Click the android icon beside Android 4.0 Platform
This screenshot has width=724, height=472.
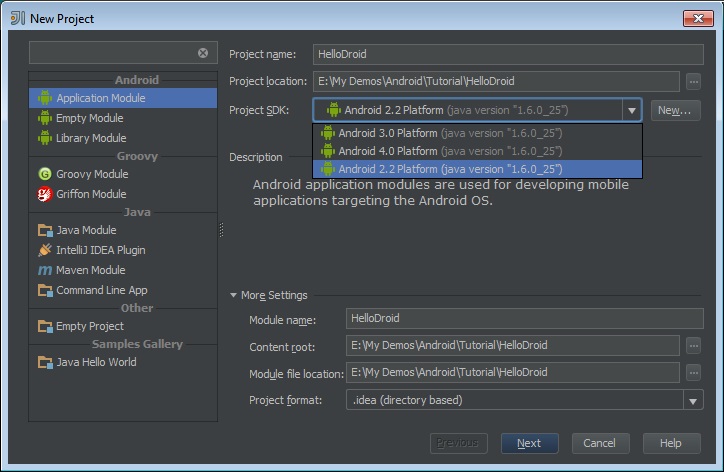[x=327, y=151]
